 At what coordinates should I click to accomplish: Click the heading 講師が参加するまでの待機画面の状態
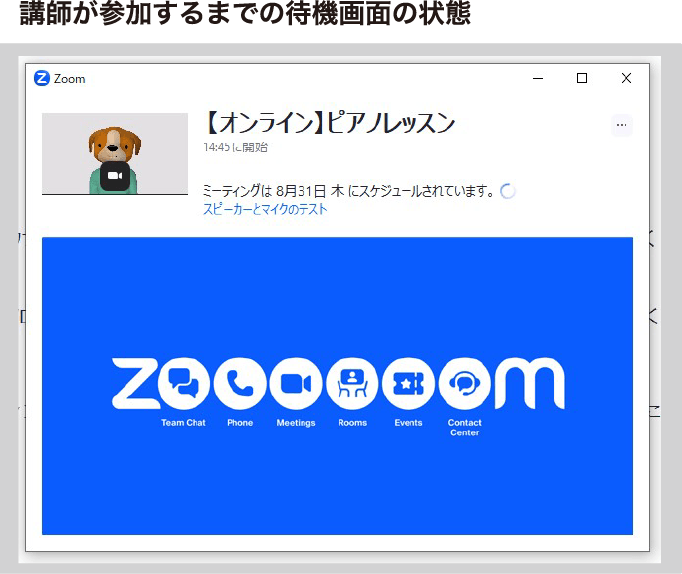245,13
